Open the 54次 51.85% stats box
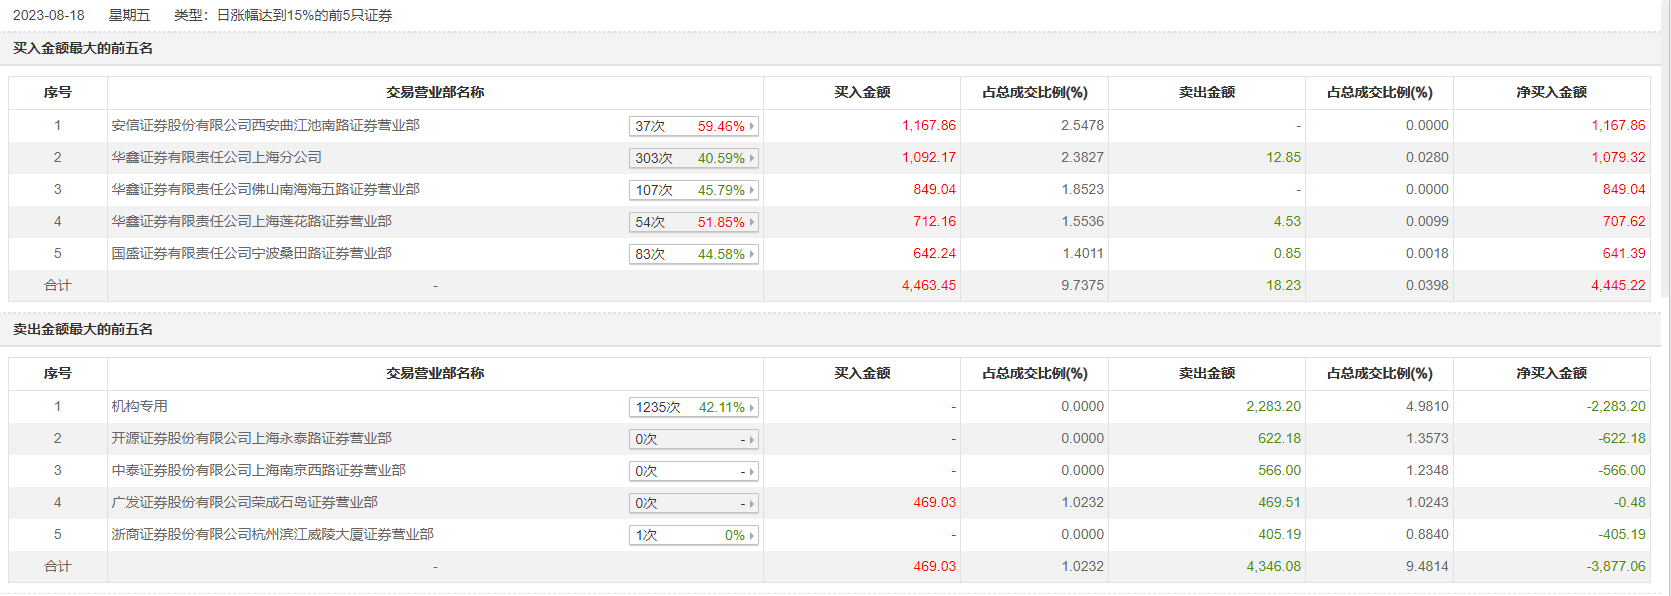This screenshot has width=1671, height=596. click(x=693, y=222)
